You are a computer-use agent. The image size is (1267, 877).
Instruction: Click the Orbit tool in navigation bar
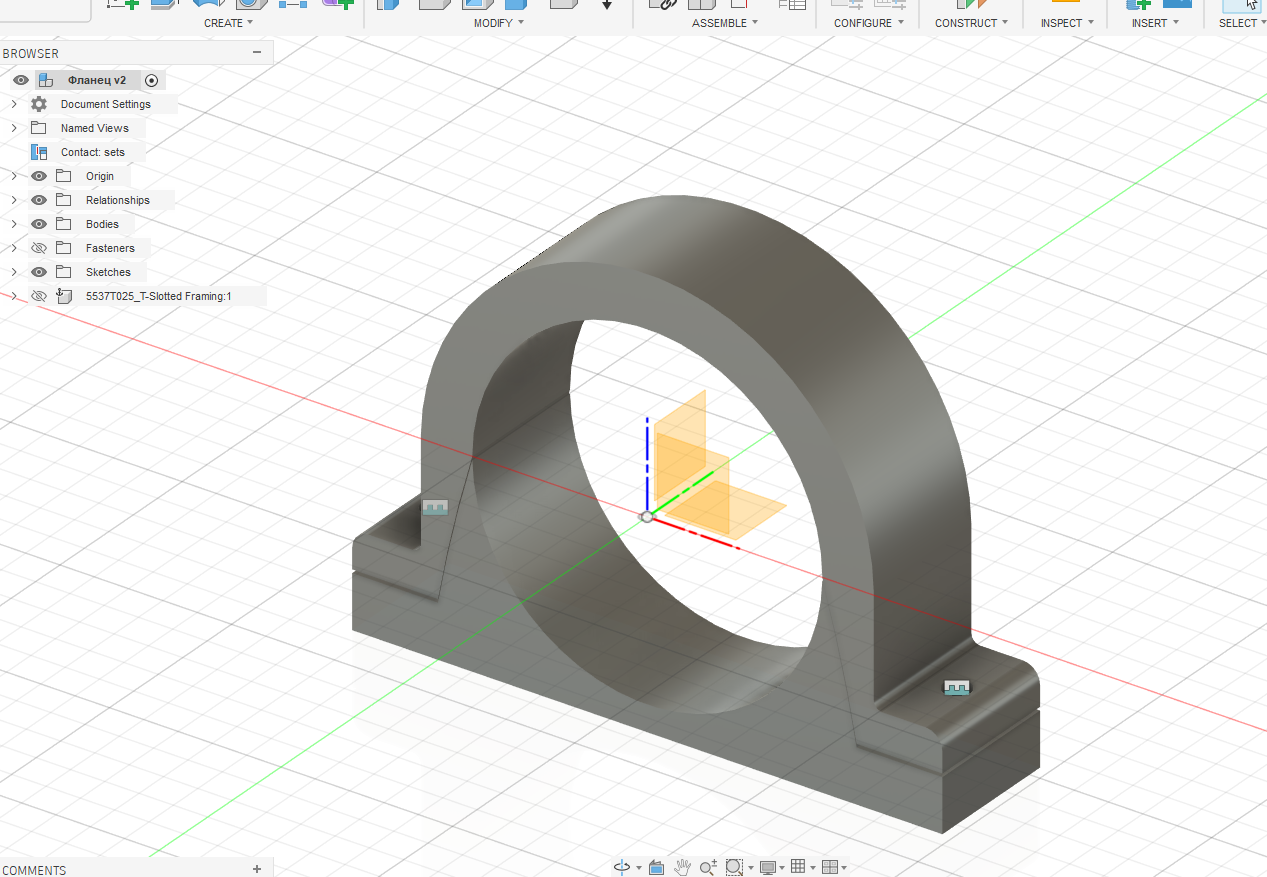(x=622, y=867)
